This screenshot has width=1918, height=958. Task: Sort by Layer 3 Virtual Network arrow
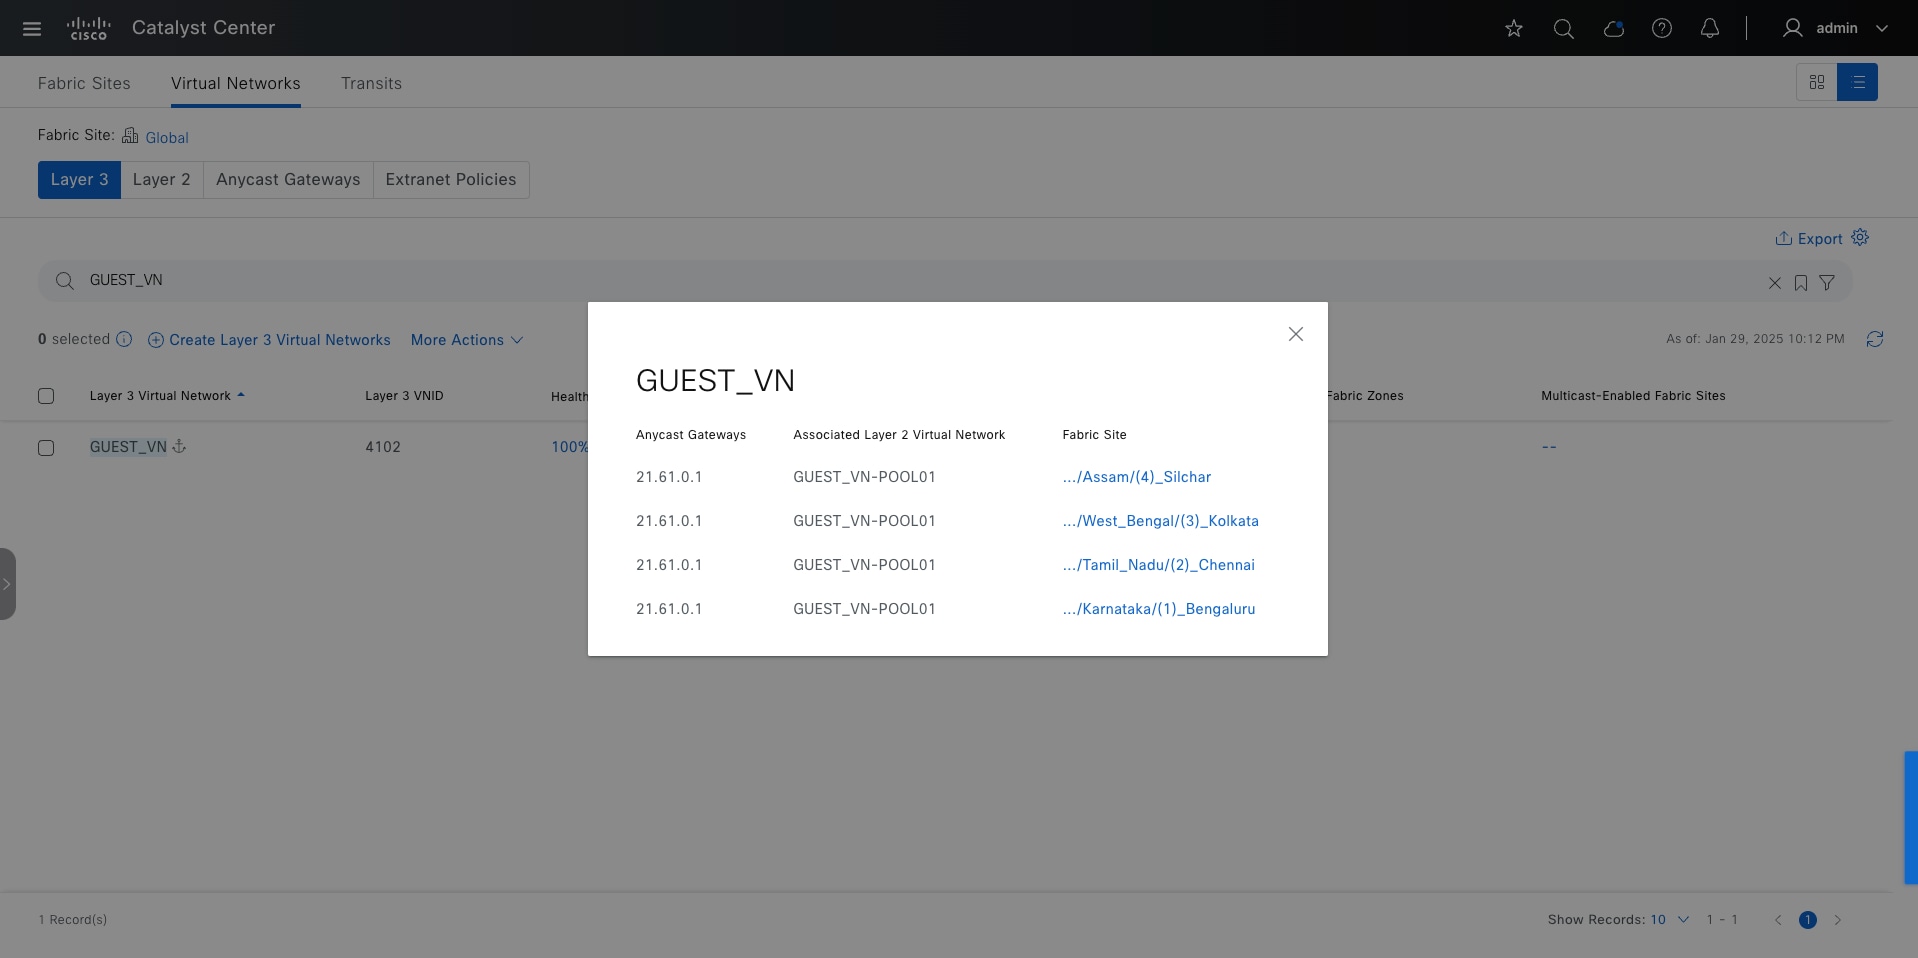(241, 395)
